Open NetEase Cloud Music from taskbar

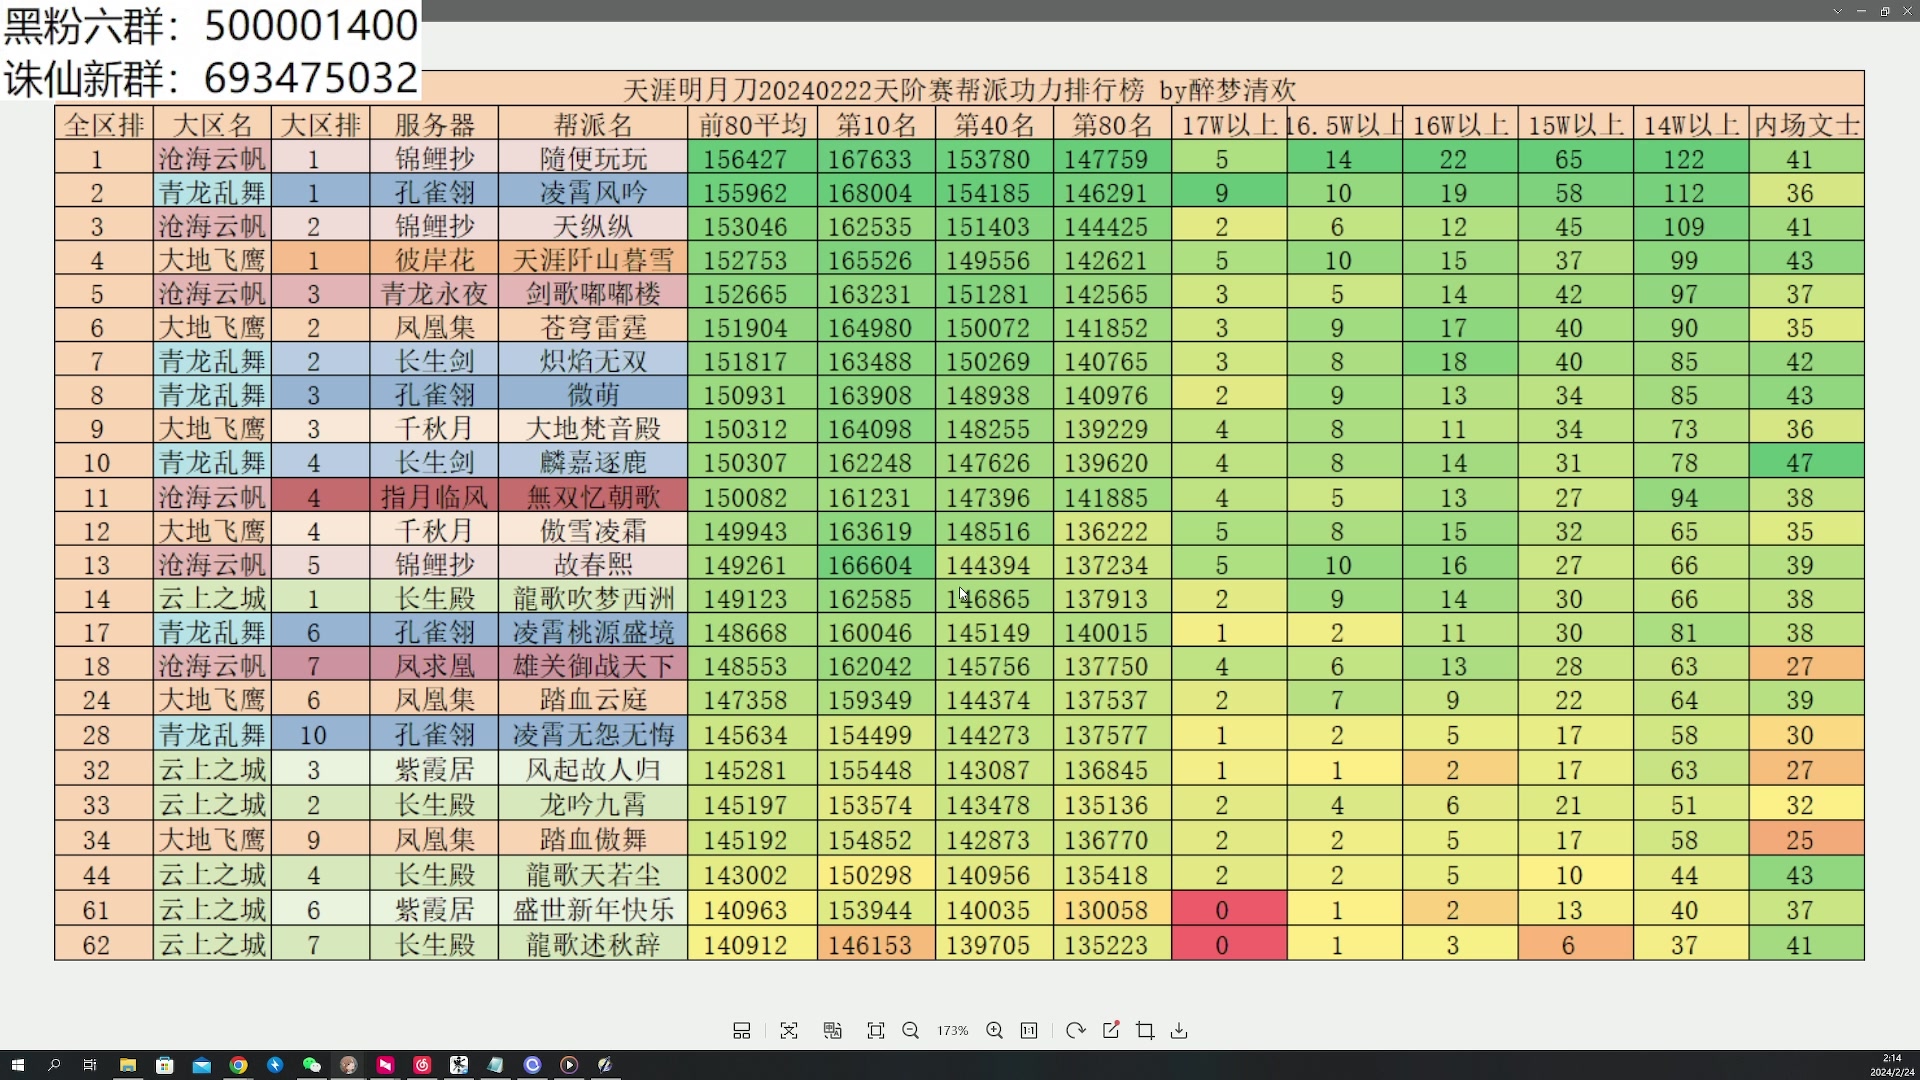(422, 1065)
